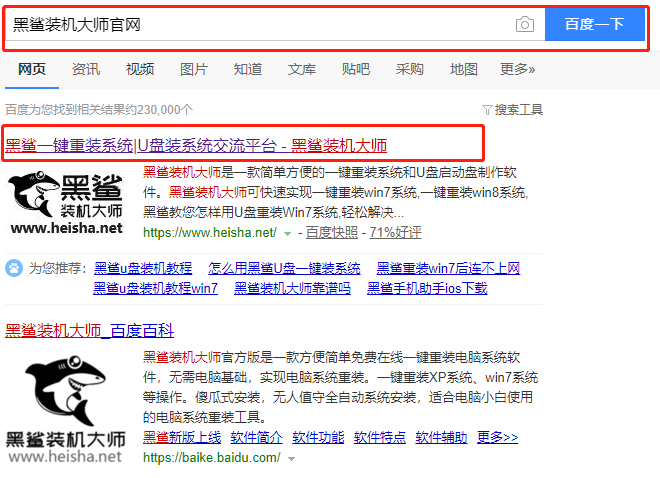Image resolution: width=660 pixels, height=478 pixels.
Task: Expand the 更多» tab menu
Action: (x=517, y=69)
